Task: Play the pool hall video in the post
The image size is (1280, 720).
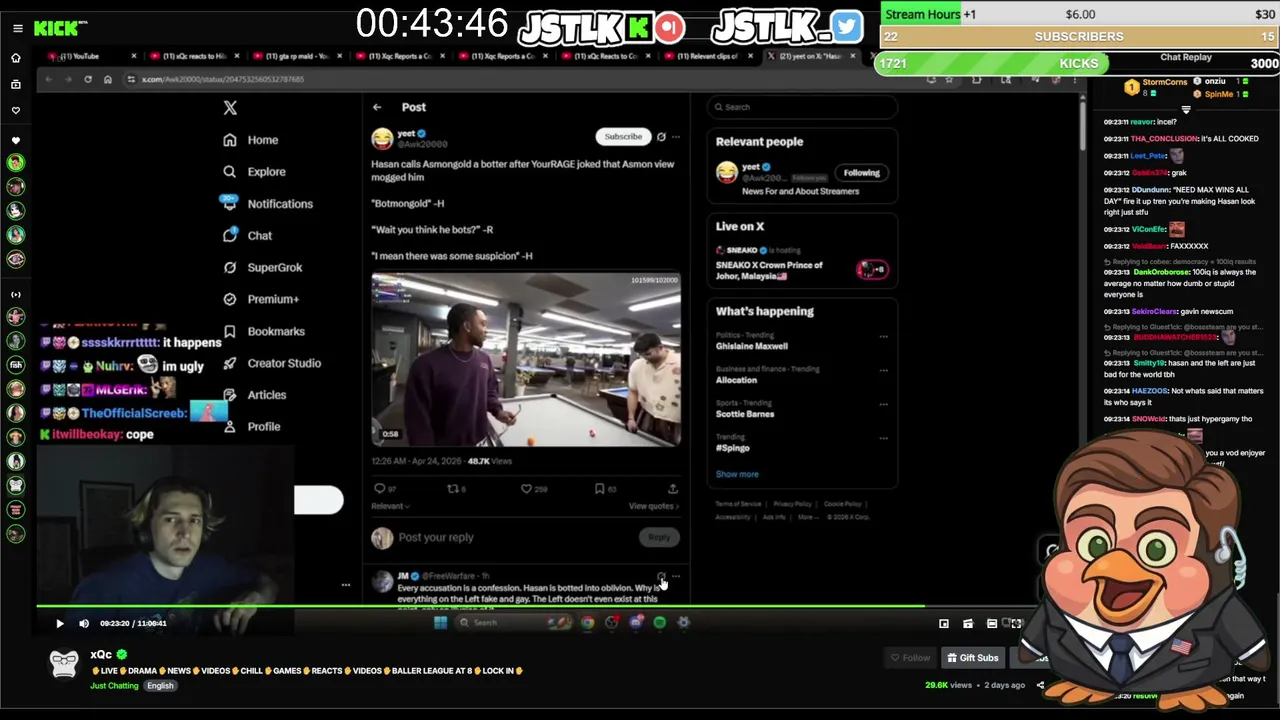Action: [526, 359]
